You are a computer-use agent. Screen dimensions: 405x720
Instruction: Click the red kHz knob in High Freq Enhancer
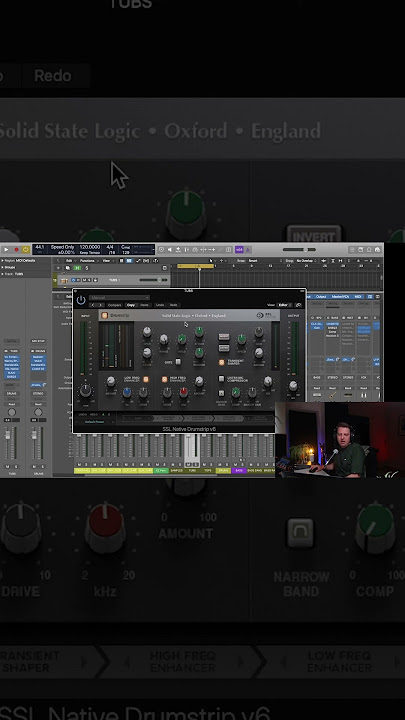coord(183,392)
